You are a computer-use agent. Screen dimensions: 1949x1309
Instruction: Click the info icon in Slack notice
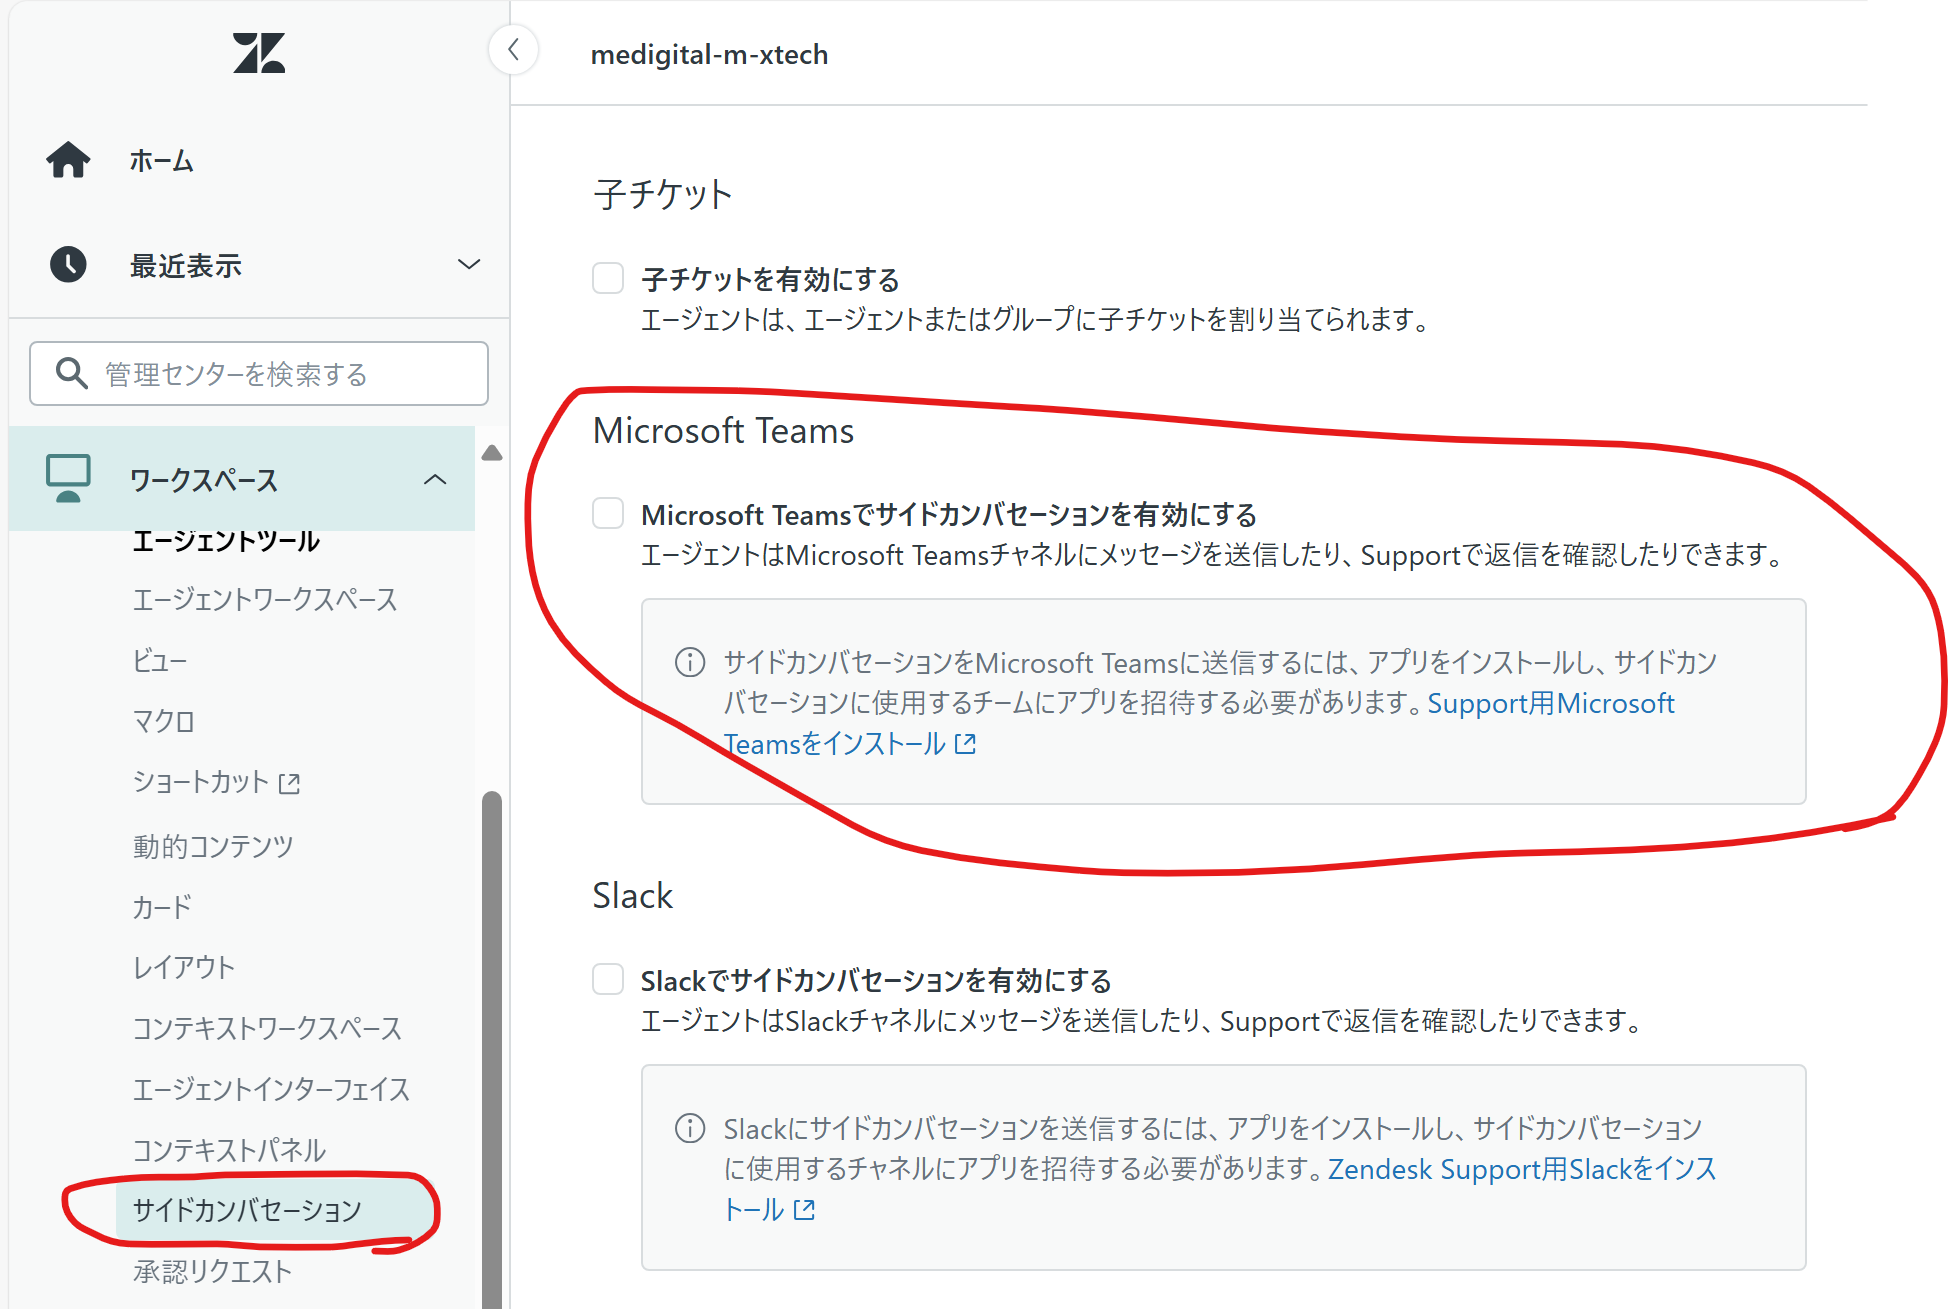(x=690, y=1128)
